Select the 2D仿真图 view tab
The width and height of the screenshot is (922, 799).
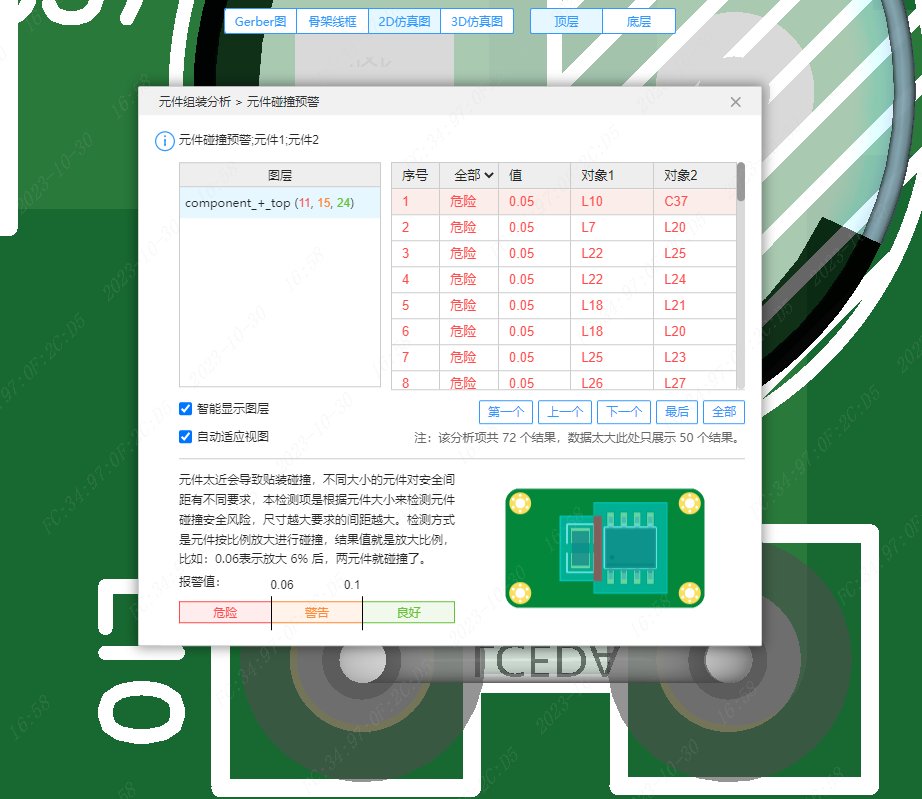coord(405,21)
